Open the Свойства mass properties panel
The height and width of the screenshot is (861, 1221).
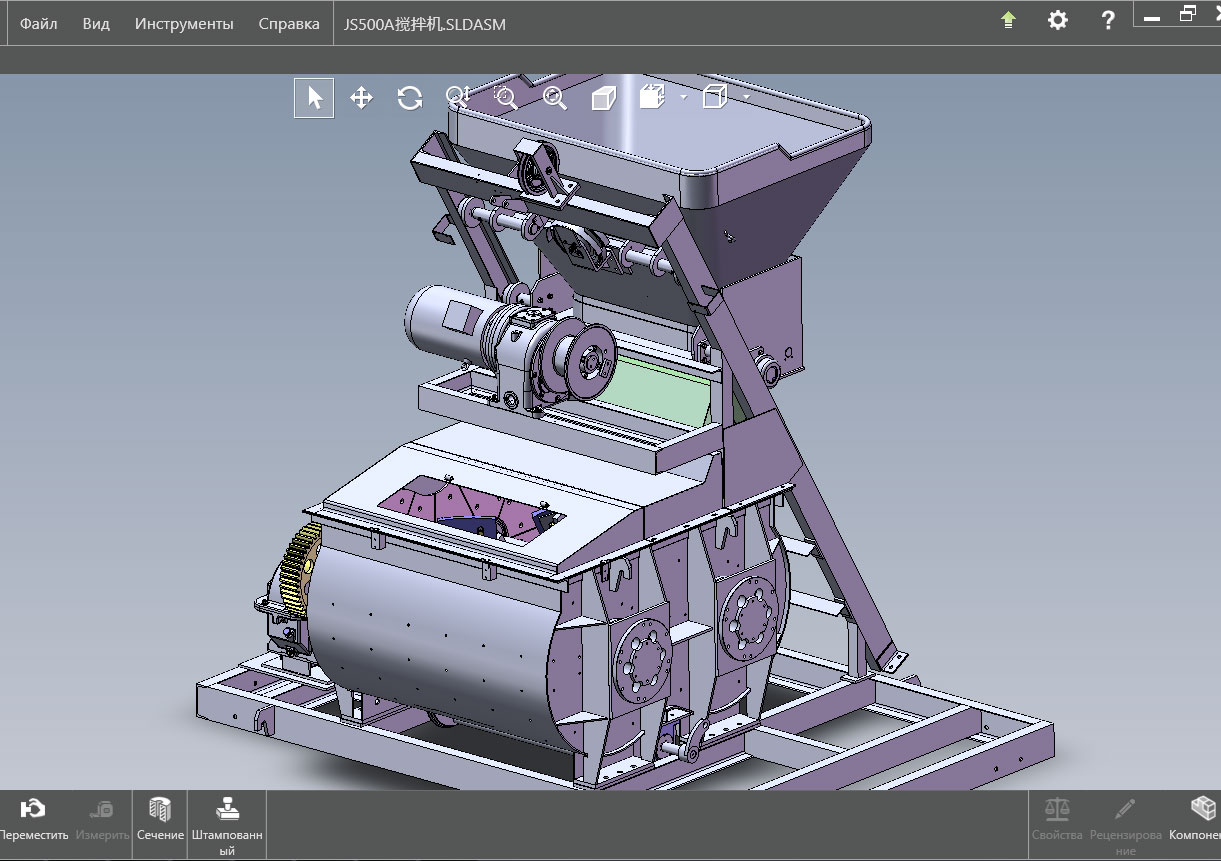click(1057, 819)
